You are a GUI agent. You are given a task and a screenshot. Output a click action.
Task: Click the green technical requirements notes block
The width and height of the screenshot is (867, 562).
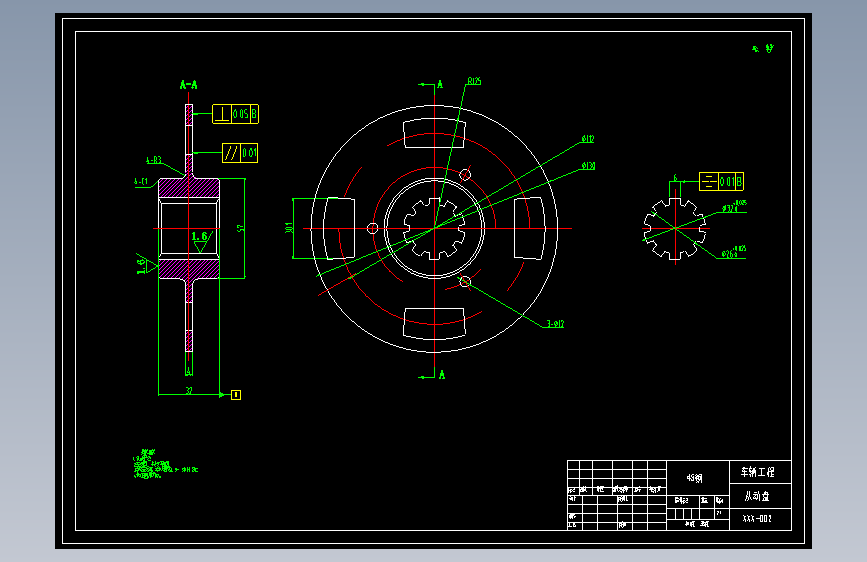pyautogui.click(x=165, y=464)
